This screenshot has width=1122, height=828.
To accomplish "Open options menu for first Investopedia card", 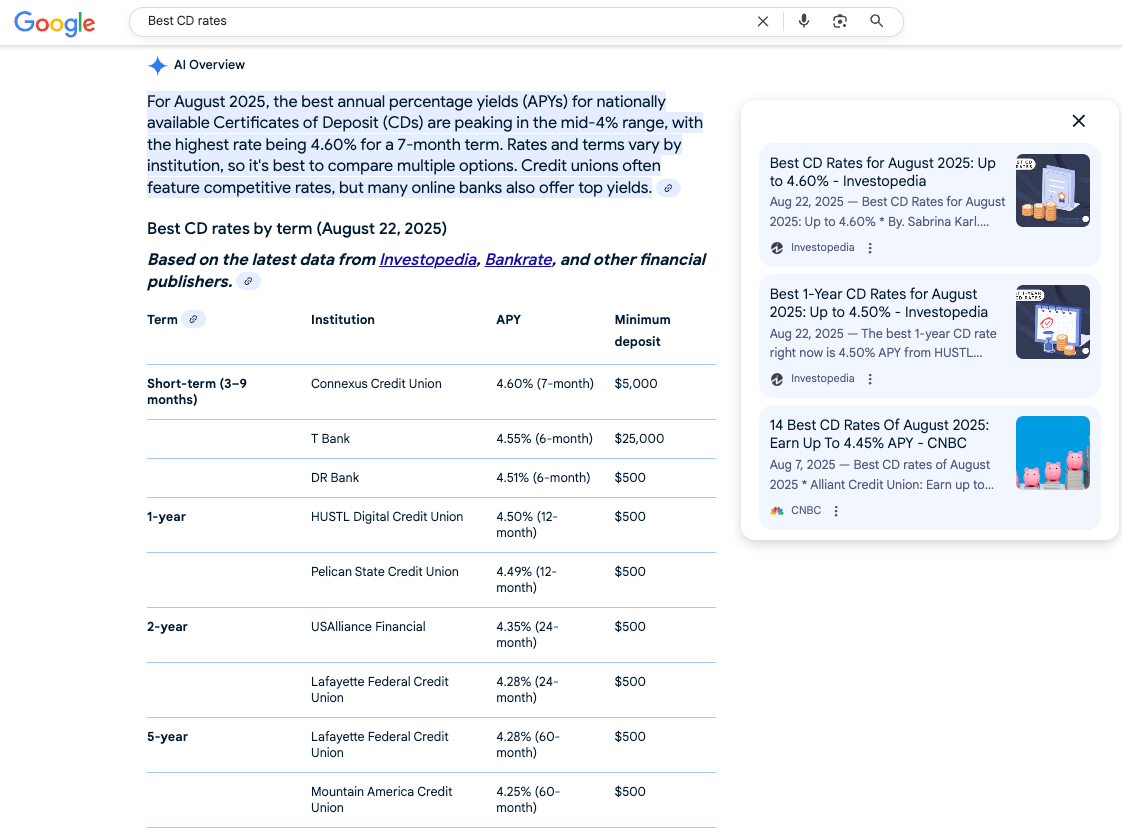I will [870, 248].
